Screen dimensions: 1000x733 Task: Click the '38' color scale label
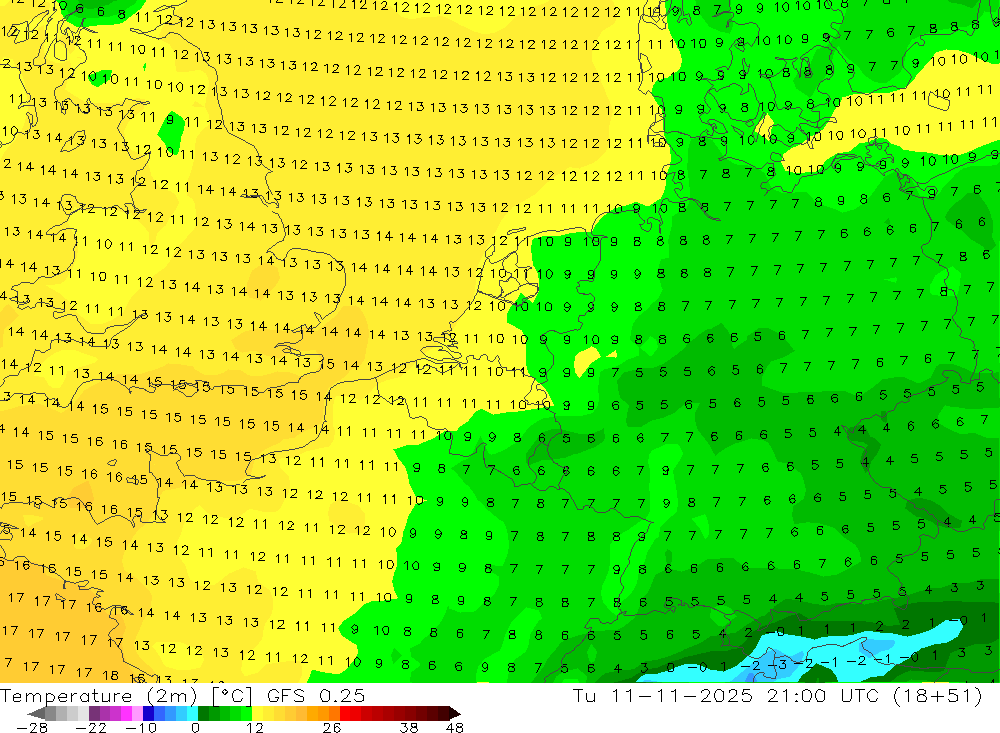coord(409,728)
